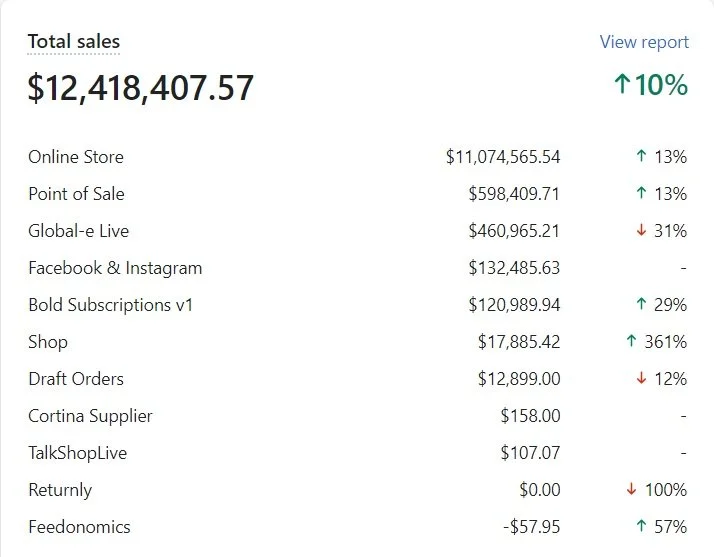Click the $12,418,407.57 total sales amount
This screenshot has height=557, width=714.
[x=141, y=88]
